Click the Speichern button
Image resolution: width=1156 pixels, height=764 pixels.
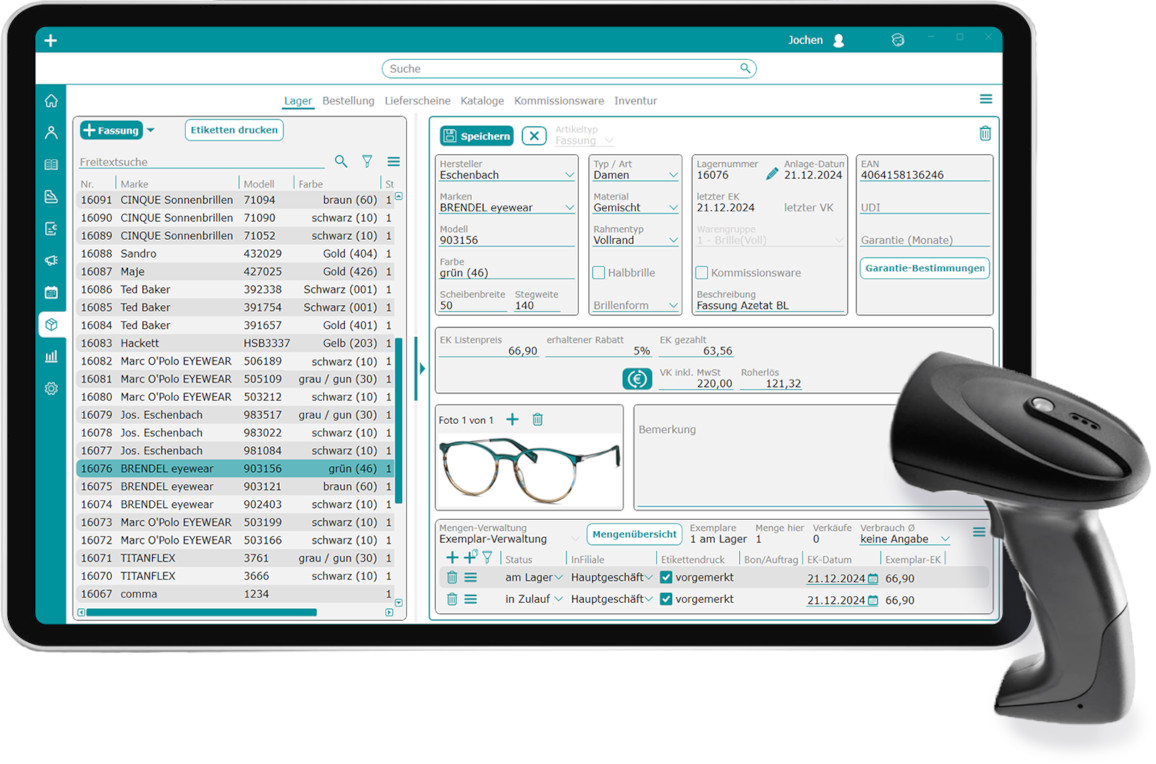click(477, 136)
